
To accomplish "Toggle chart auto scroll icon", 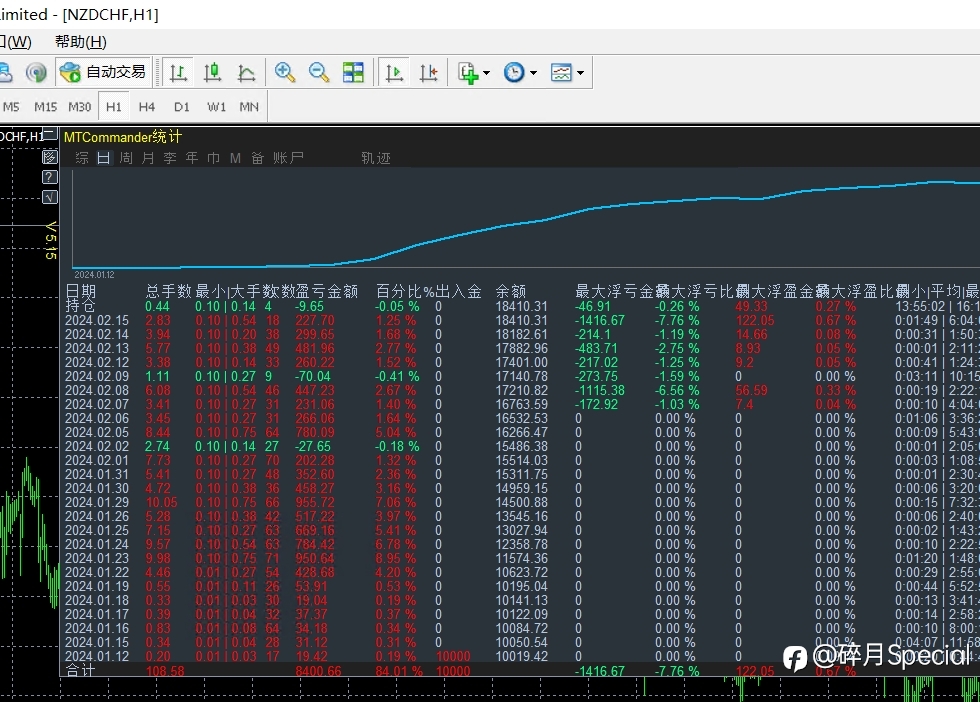I will click(394, 73).
